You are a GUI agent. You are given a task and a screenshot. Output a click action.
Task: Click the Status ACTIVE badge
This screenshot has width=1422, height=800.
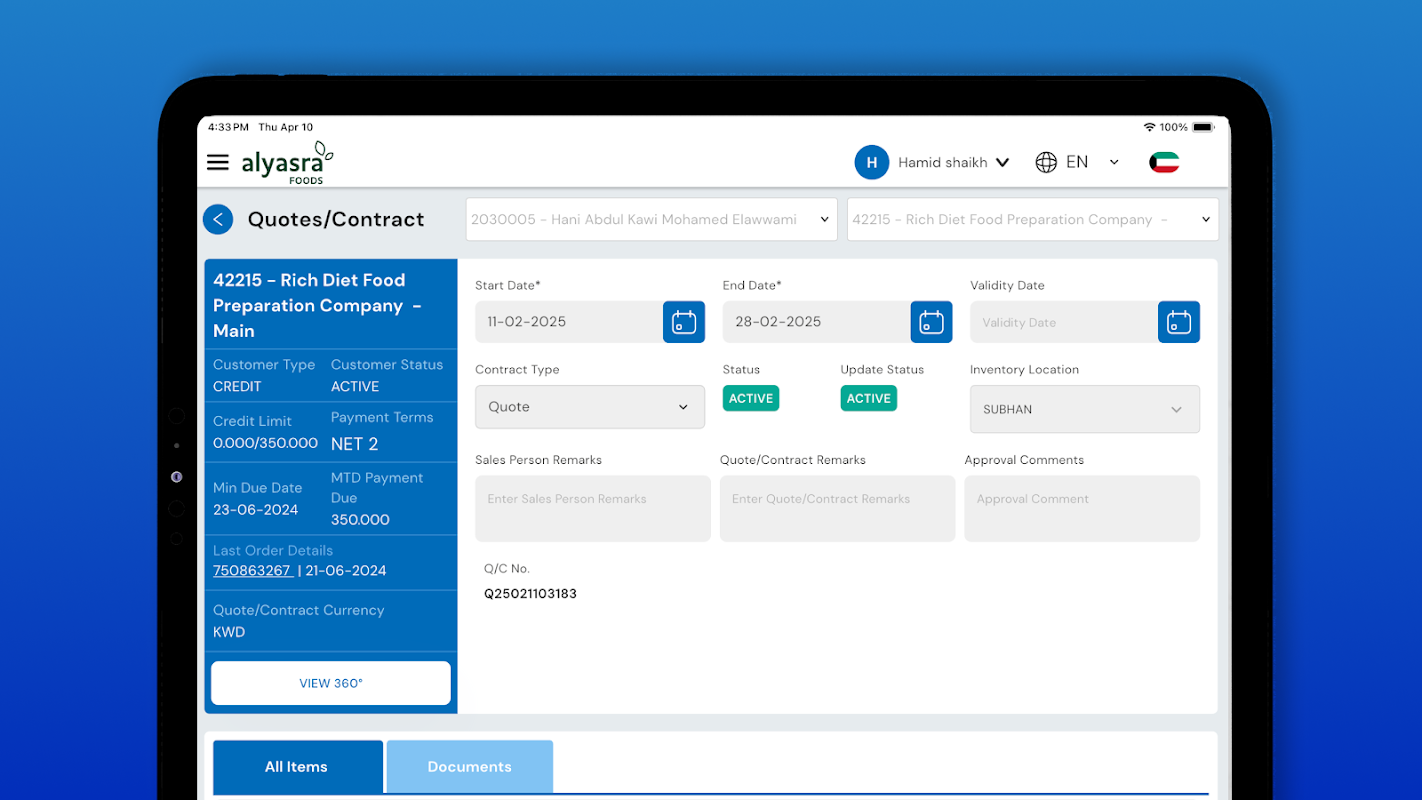751,398
